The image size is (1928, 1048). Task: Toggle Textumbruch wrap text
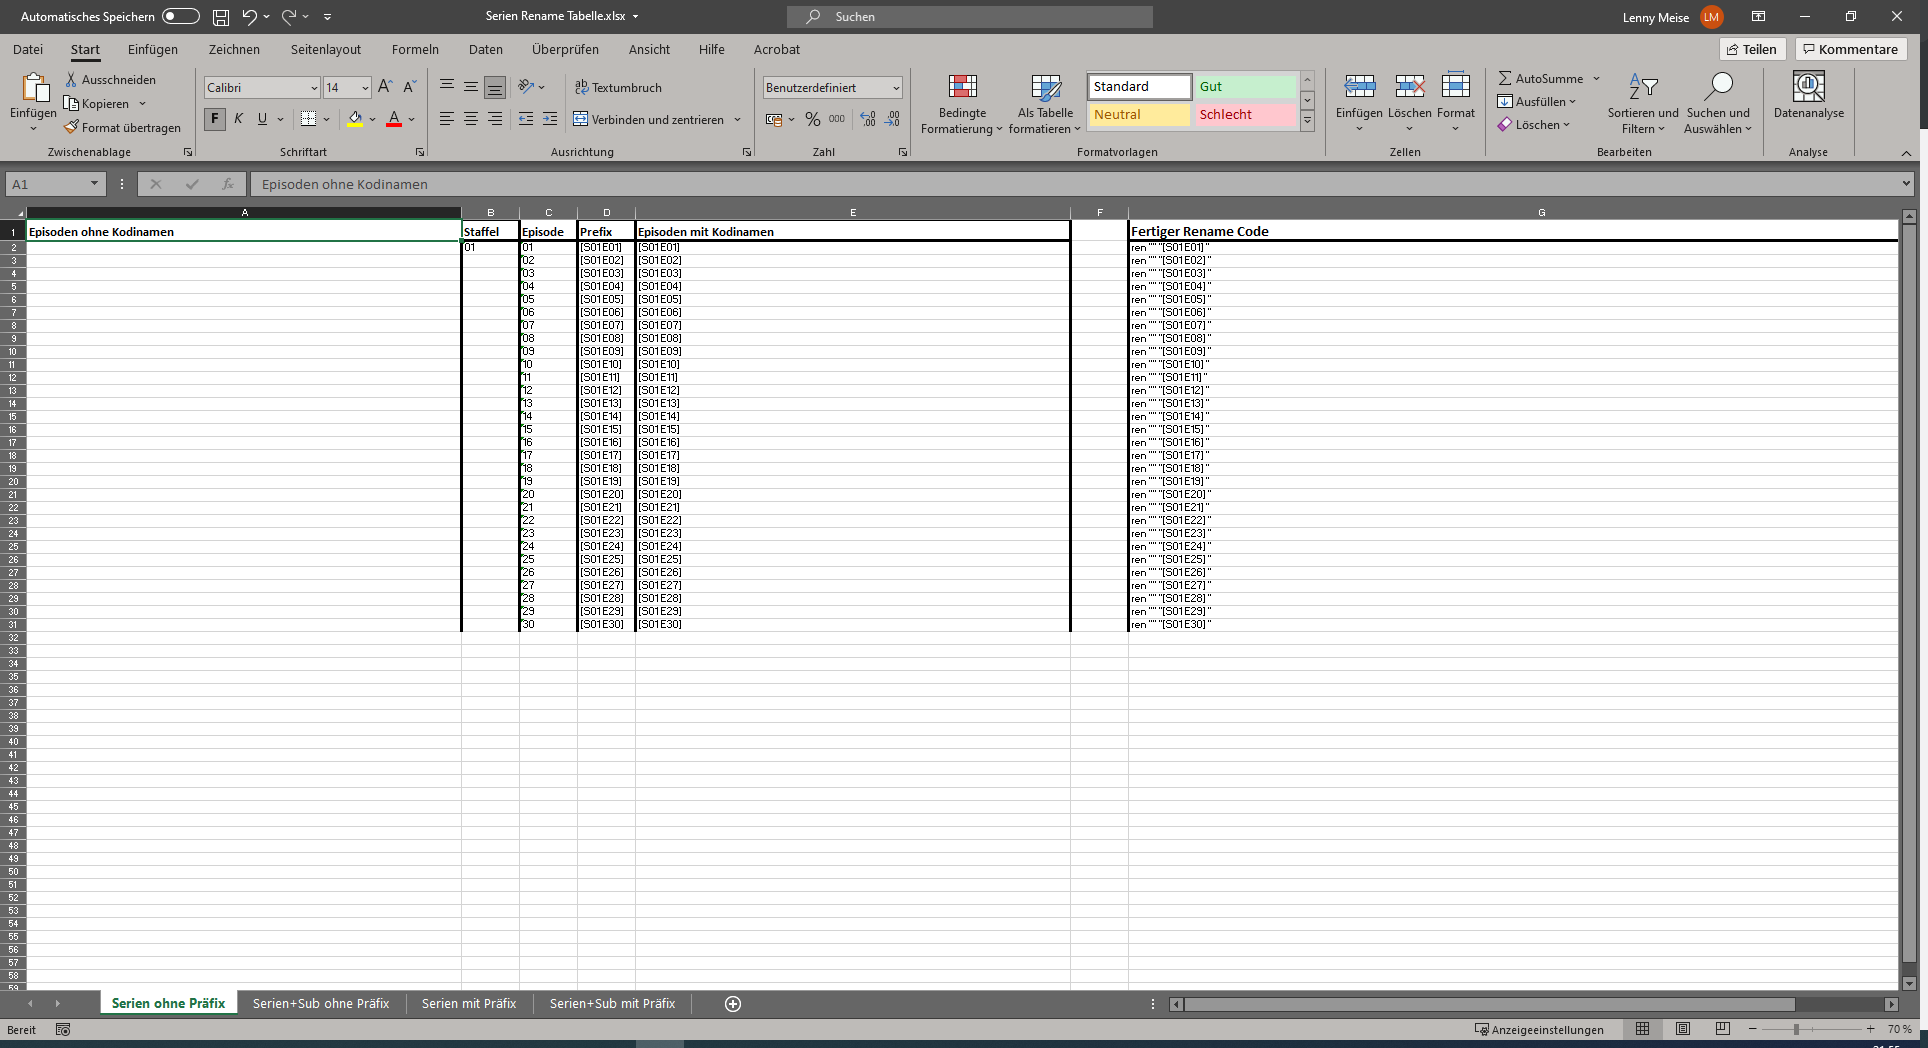pos(618,87)
